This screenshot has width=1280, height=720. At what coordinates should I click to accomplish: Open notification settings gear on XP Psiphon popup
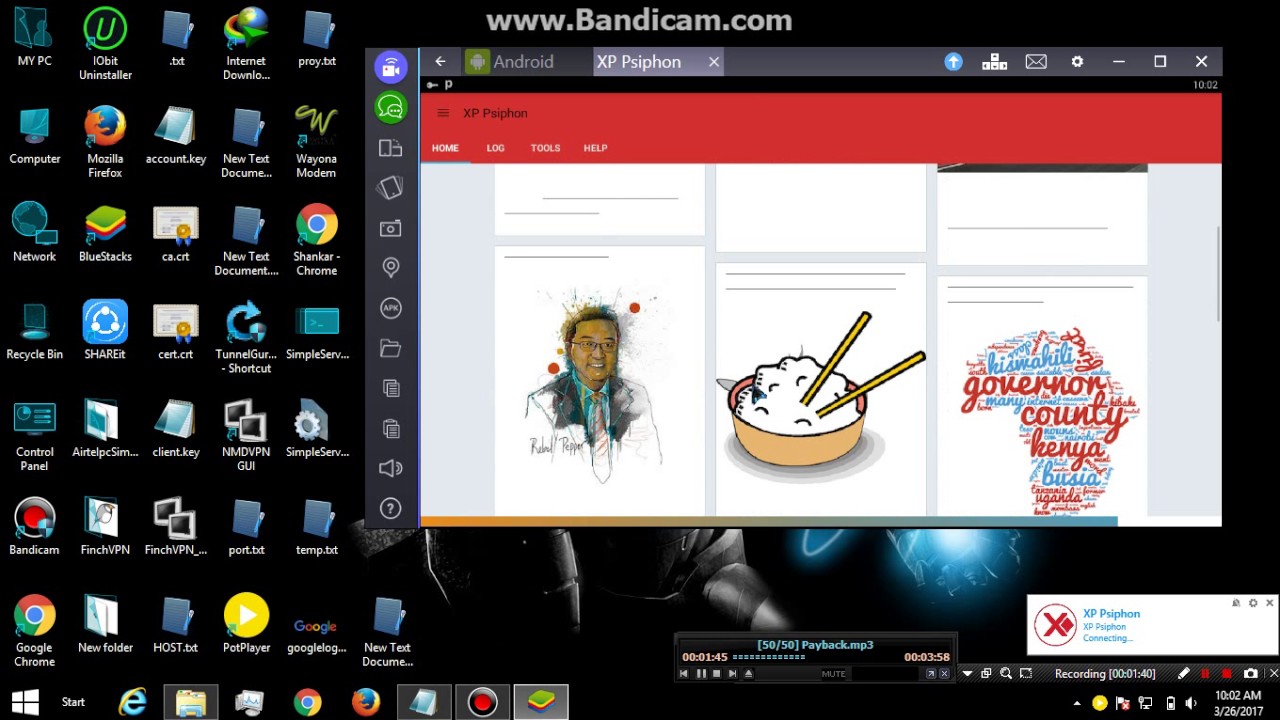(x=1253, y=603)
